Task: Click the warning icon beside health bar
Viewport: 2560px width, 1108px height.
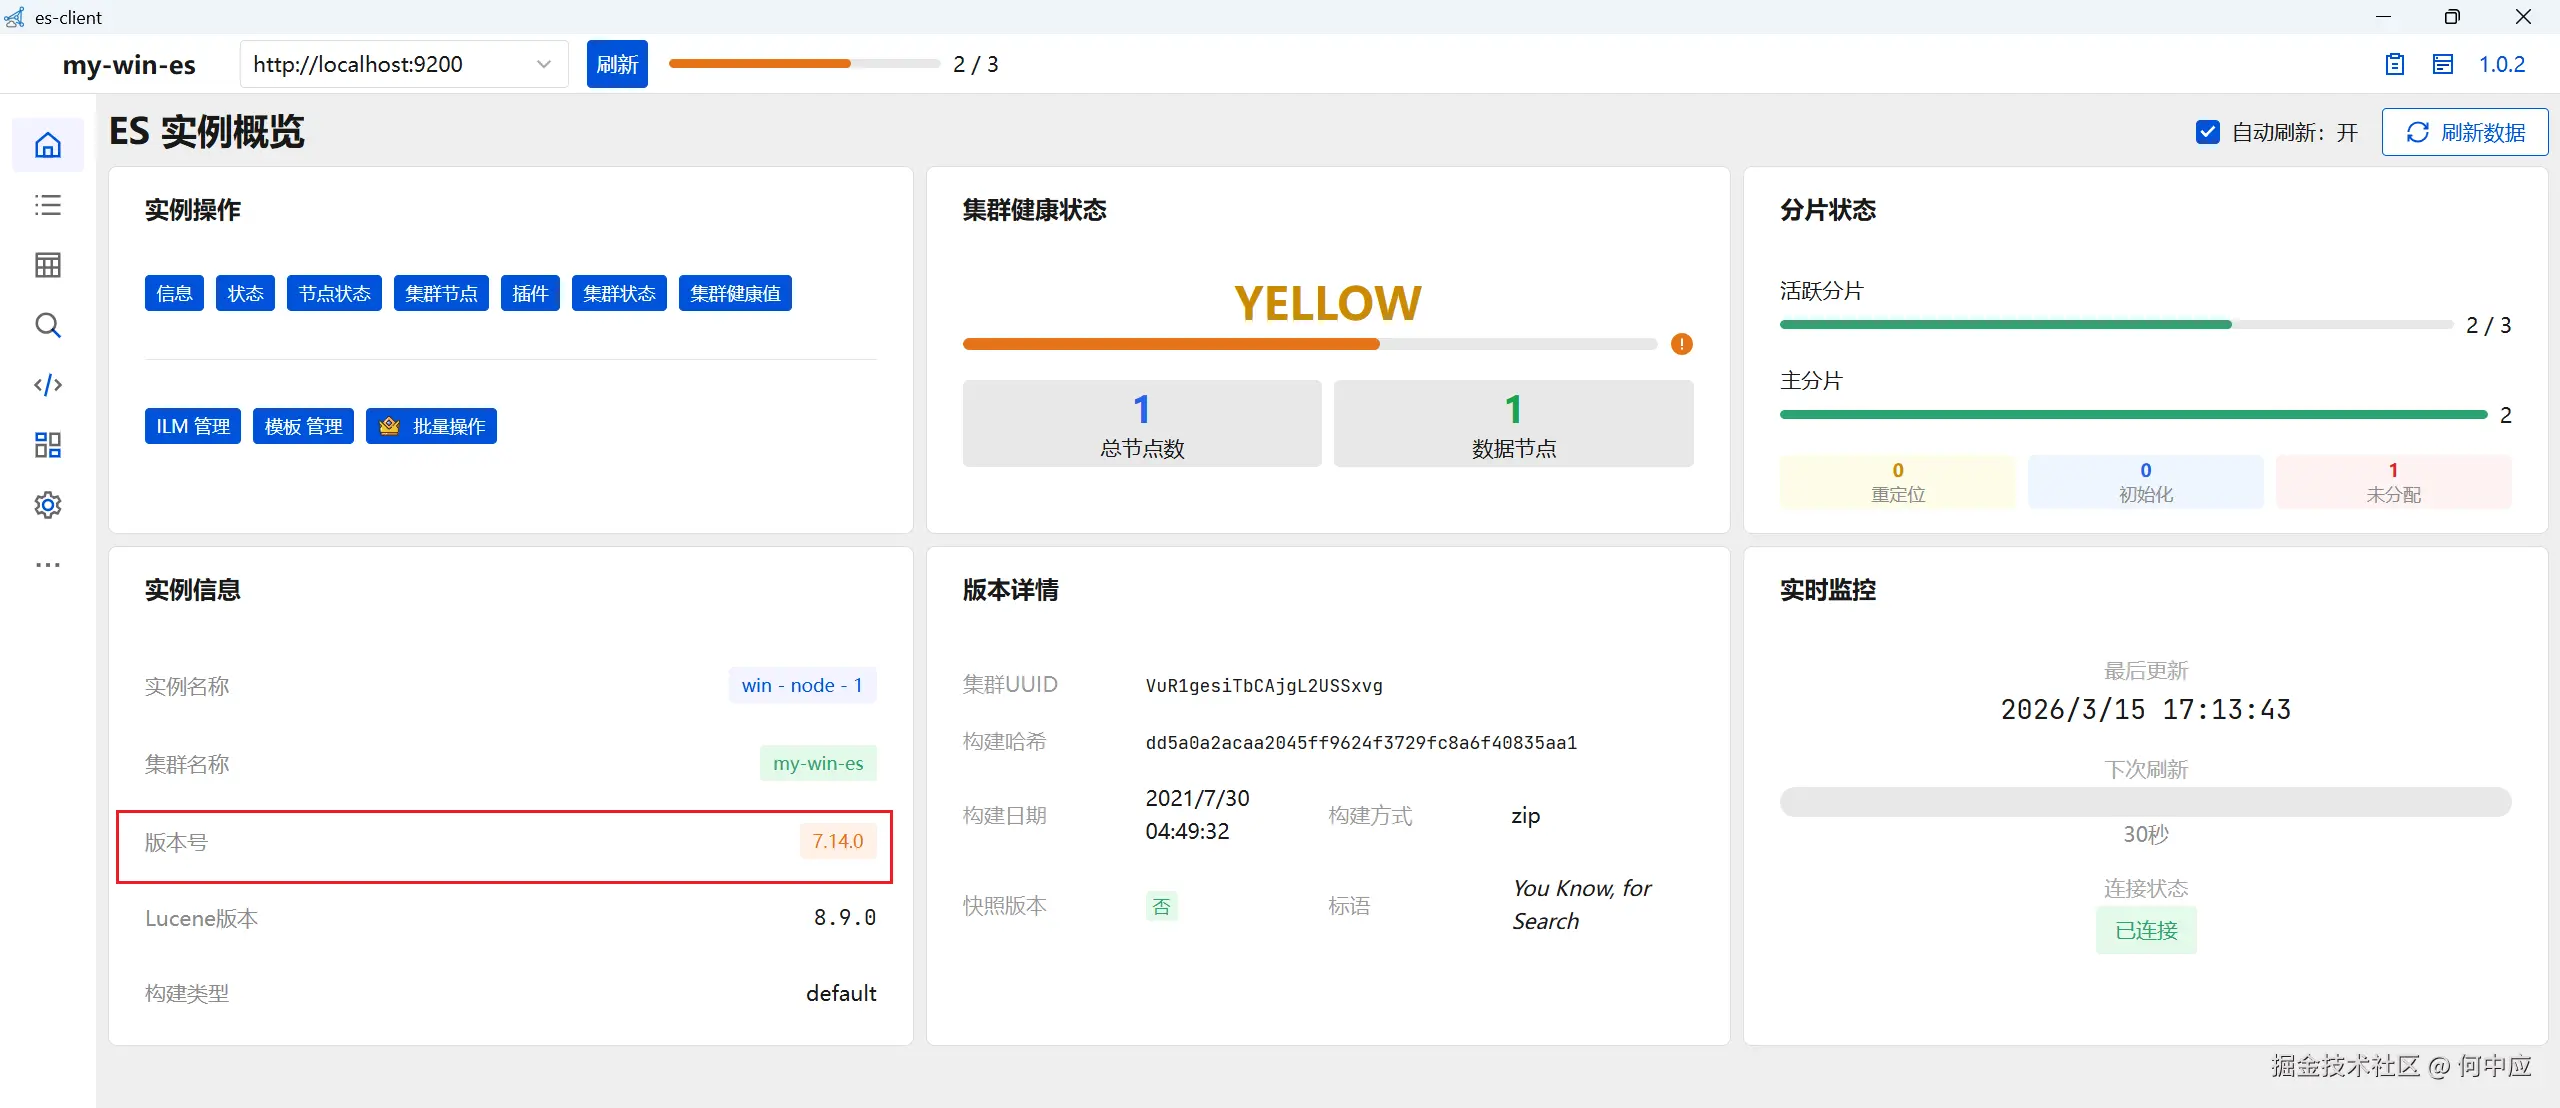Action: click(x=1682, y=344)
